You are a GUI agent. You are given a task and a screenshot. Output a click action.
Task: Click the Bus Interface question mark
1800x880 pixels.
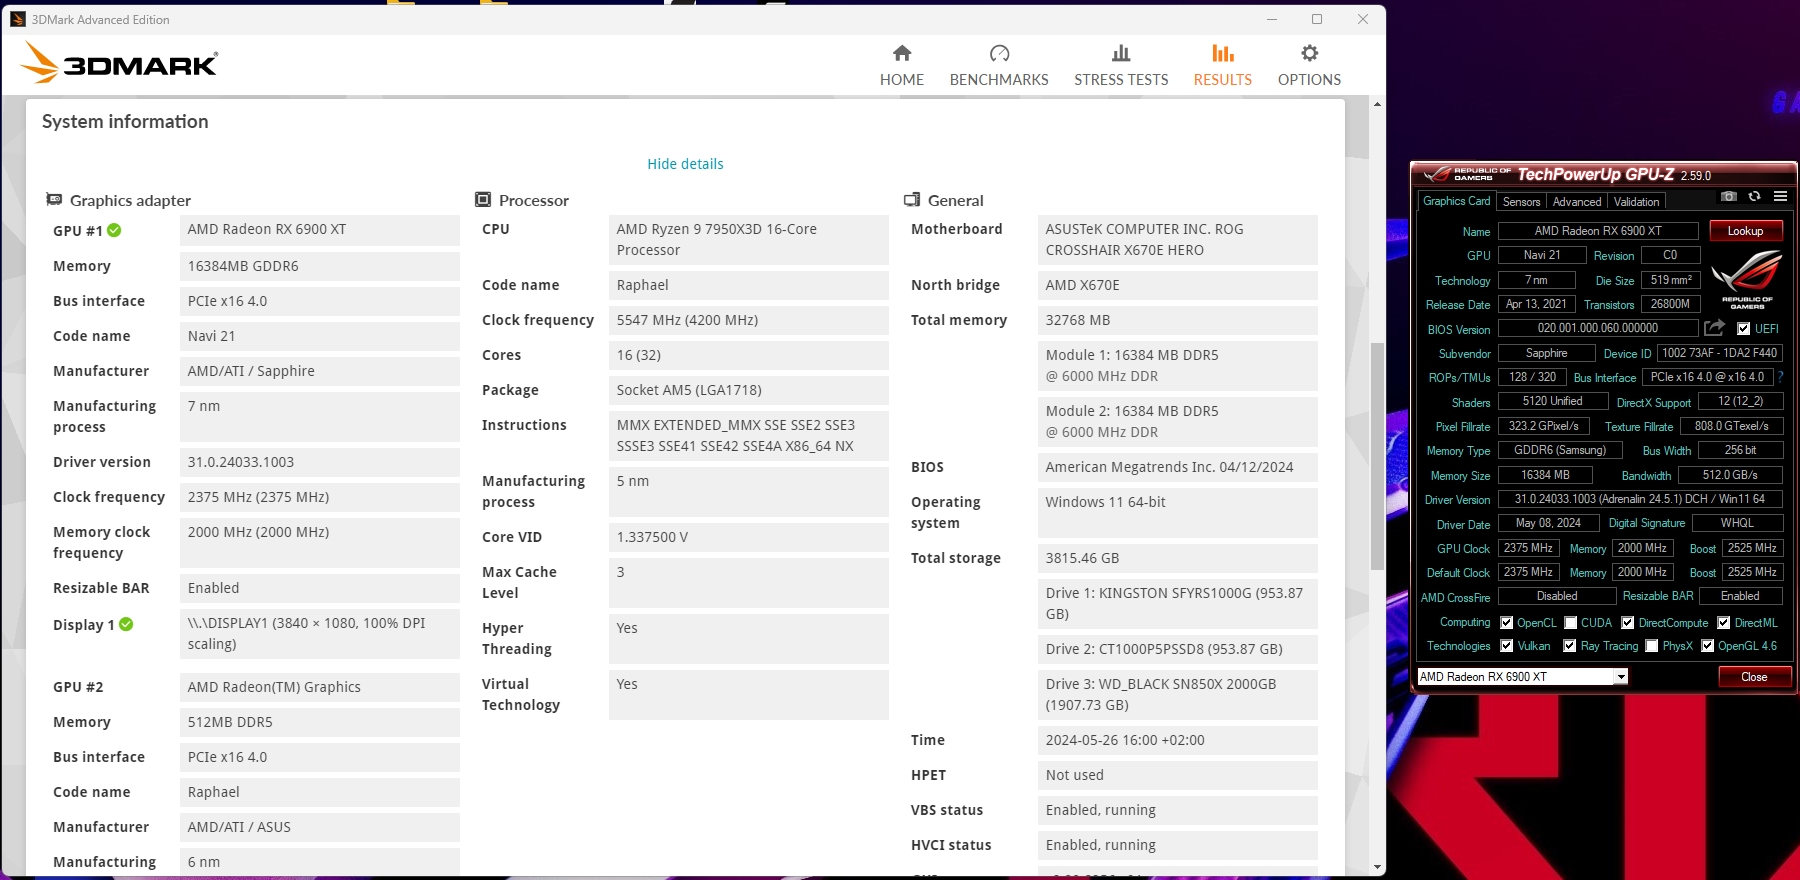click(x=1781, y=377)
